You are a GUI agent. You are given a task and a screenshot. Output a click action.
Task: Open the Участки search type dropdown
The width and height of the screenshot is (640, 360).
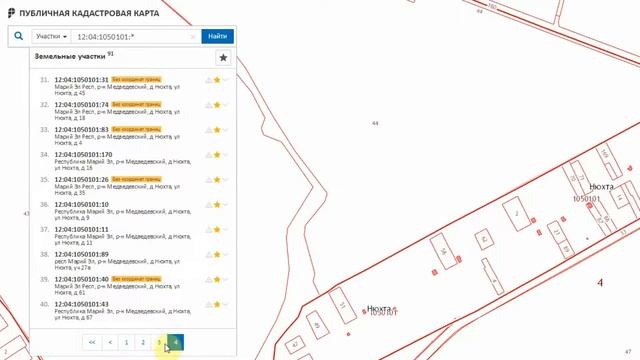click(x=51, y=36)
